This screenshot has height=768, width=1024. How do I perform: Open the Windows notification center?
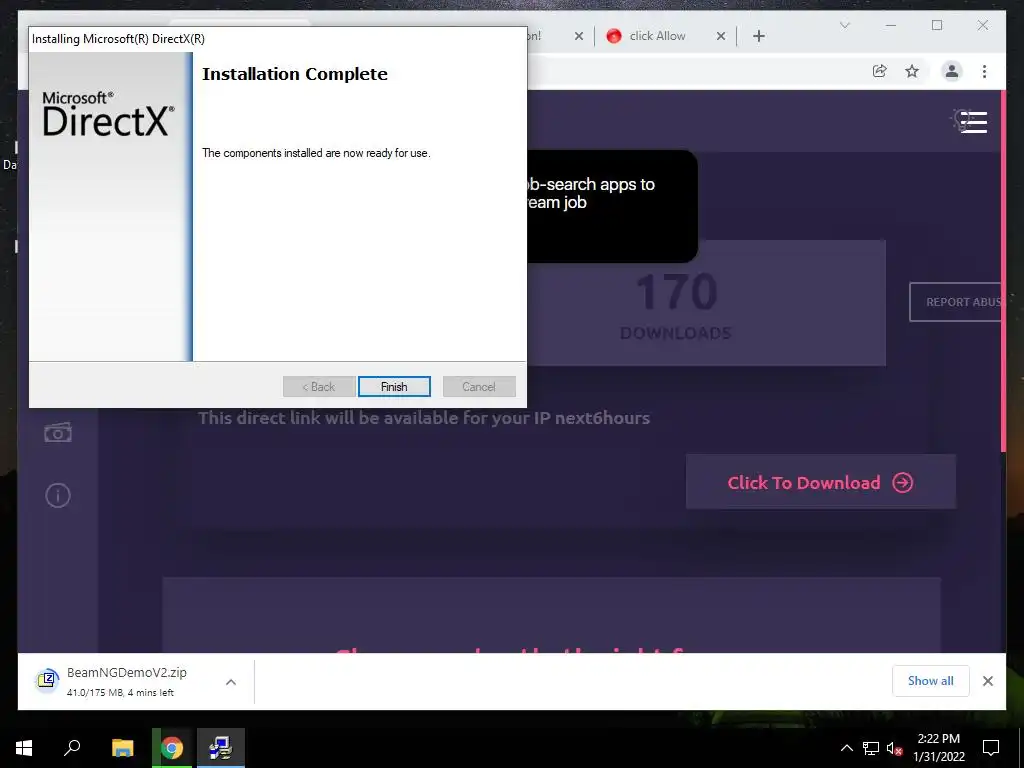click(x=991, y=748)
